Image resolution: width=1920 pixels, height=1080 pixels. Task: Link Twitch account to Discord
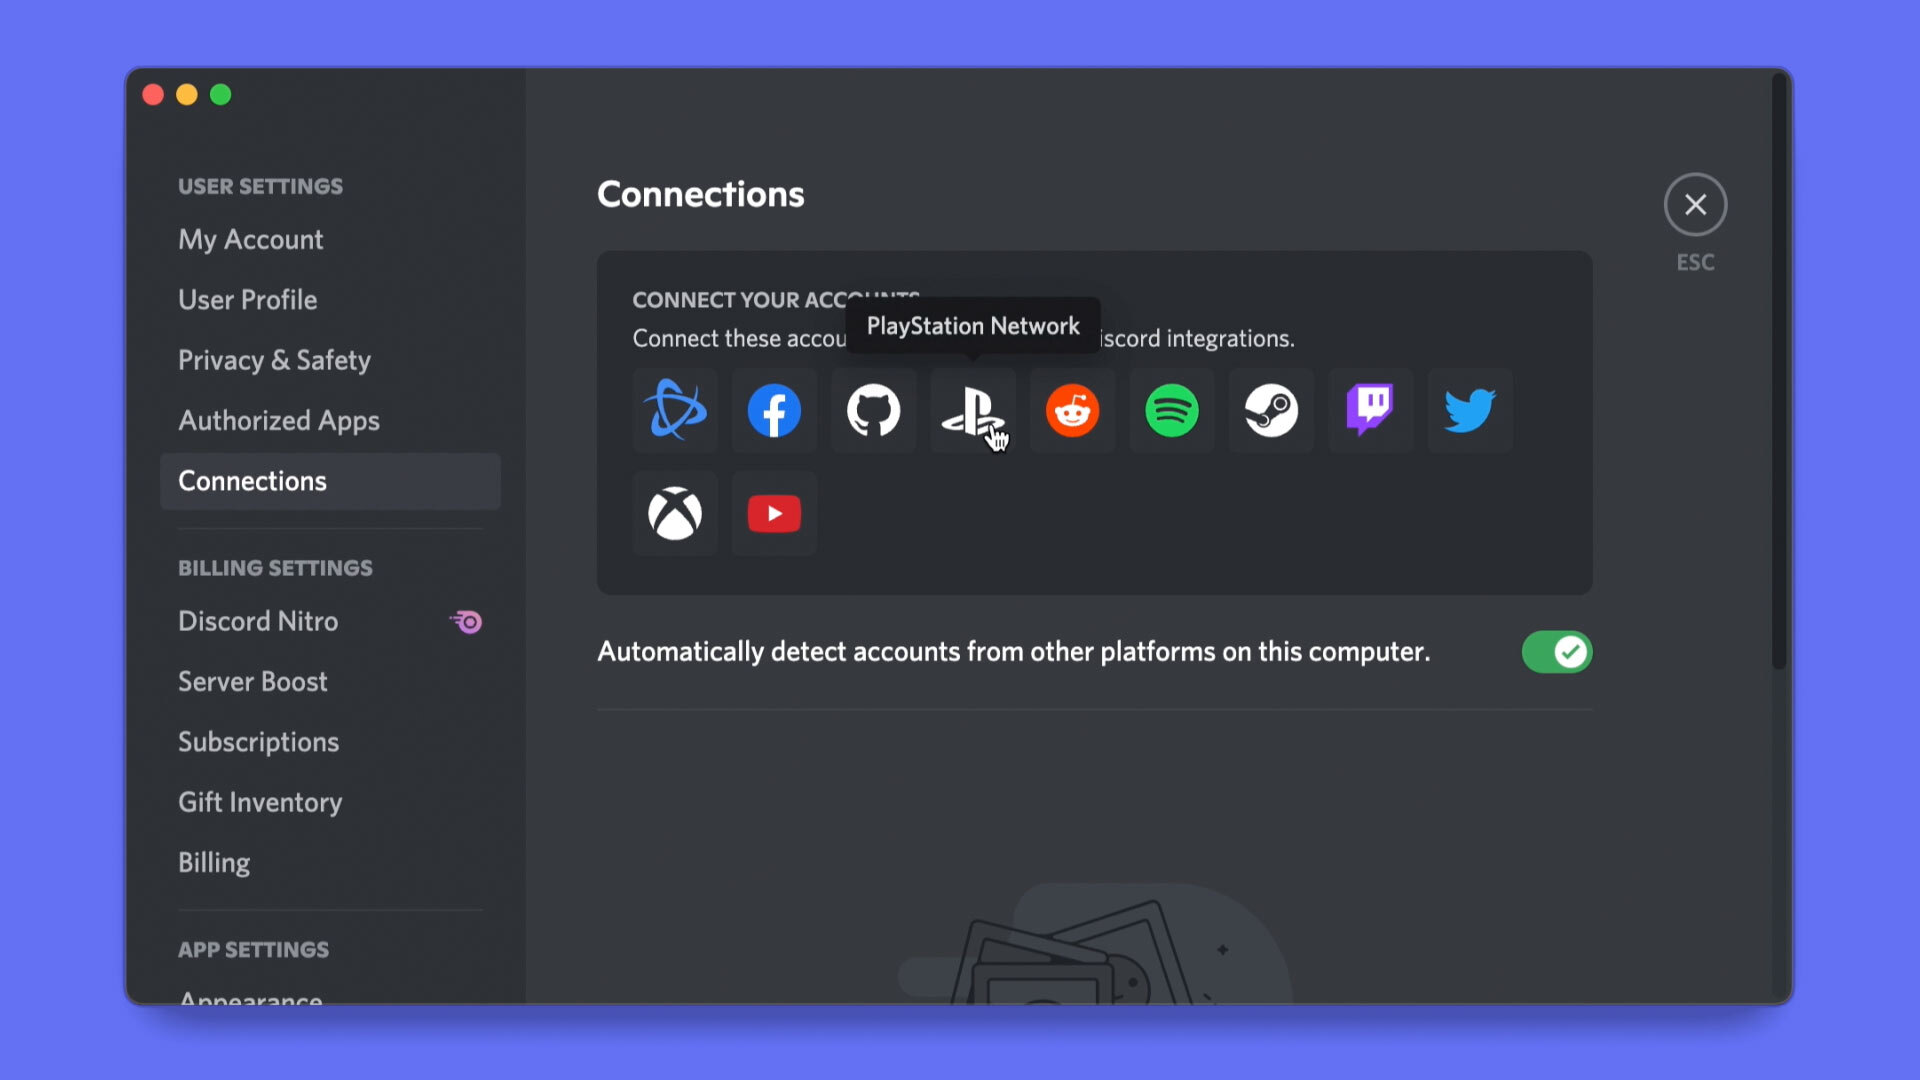point(1370,410)
